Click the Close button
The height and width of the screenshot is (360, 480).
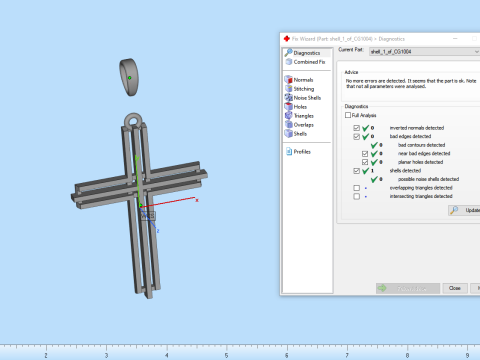455,288
